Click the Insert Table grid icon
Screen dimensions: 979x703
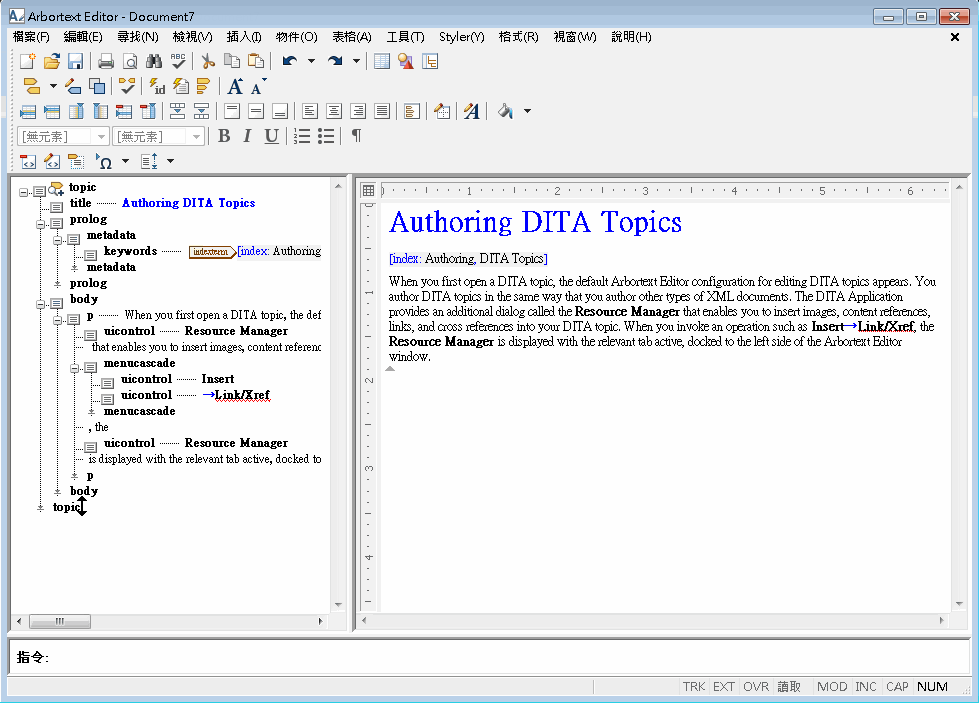[381, 61]
